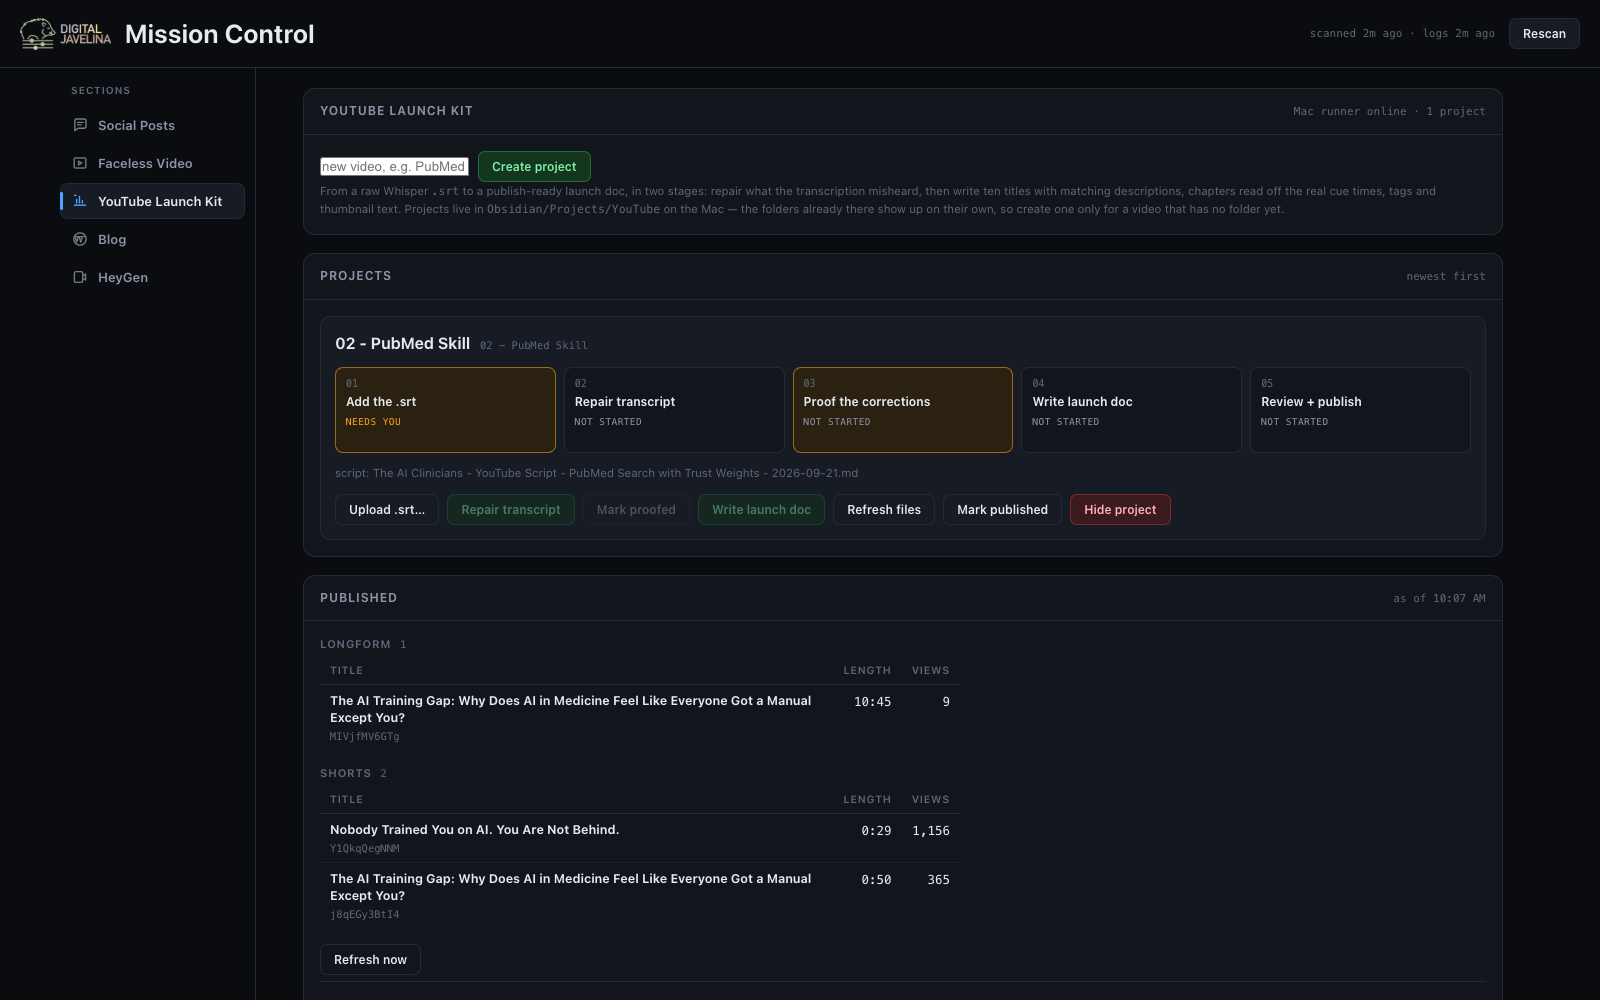Click the short 'Nobody Trained You on AI' title
This screenshot has width=1600, height=1000.
click(x=475, y=830)
